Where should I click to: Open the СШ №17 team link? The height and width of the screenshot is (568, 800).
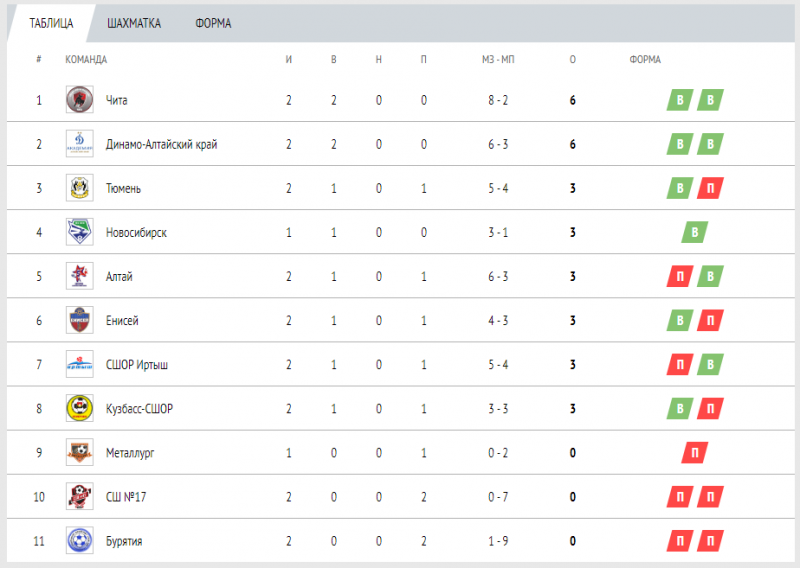click(126, 497)
